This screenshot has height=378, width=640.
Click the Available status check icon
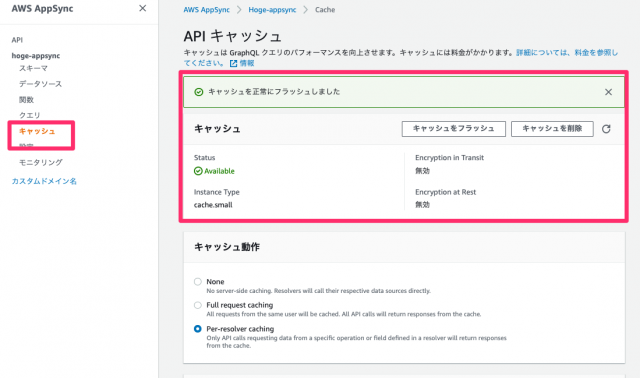pos(198,171)
